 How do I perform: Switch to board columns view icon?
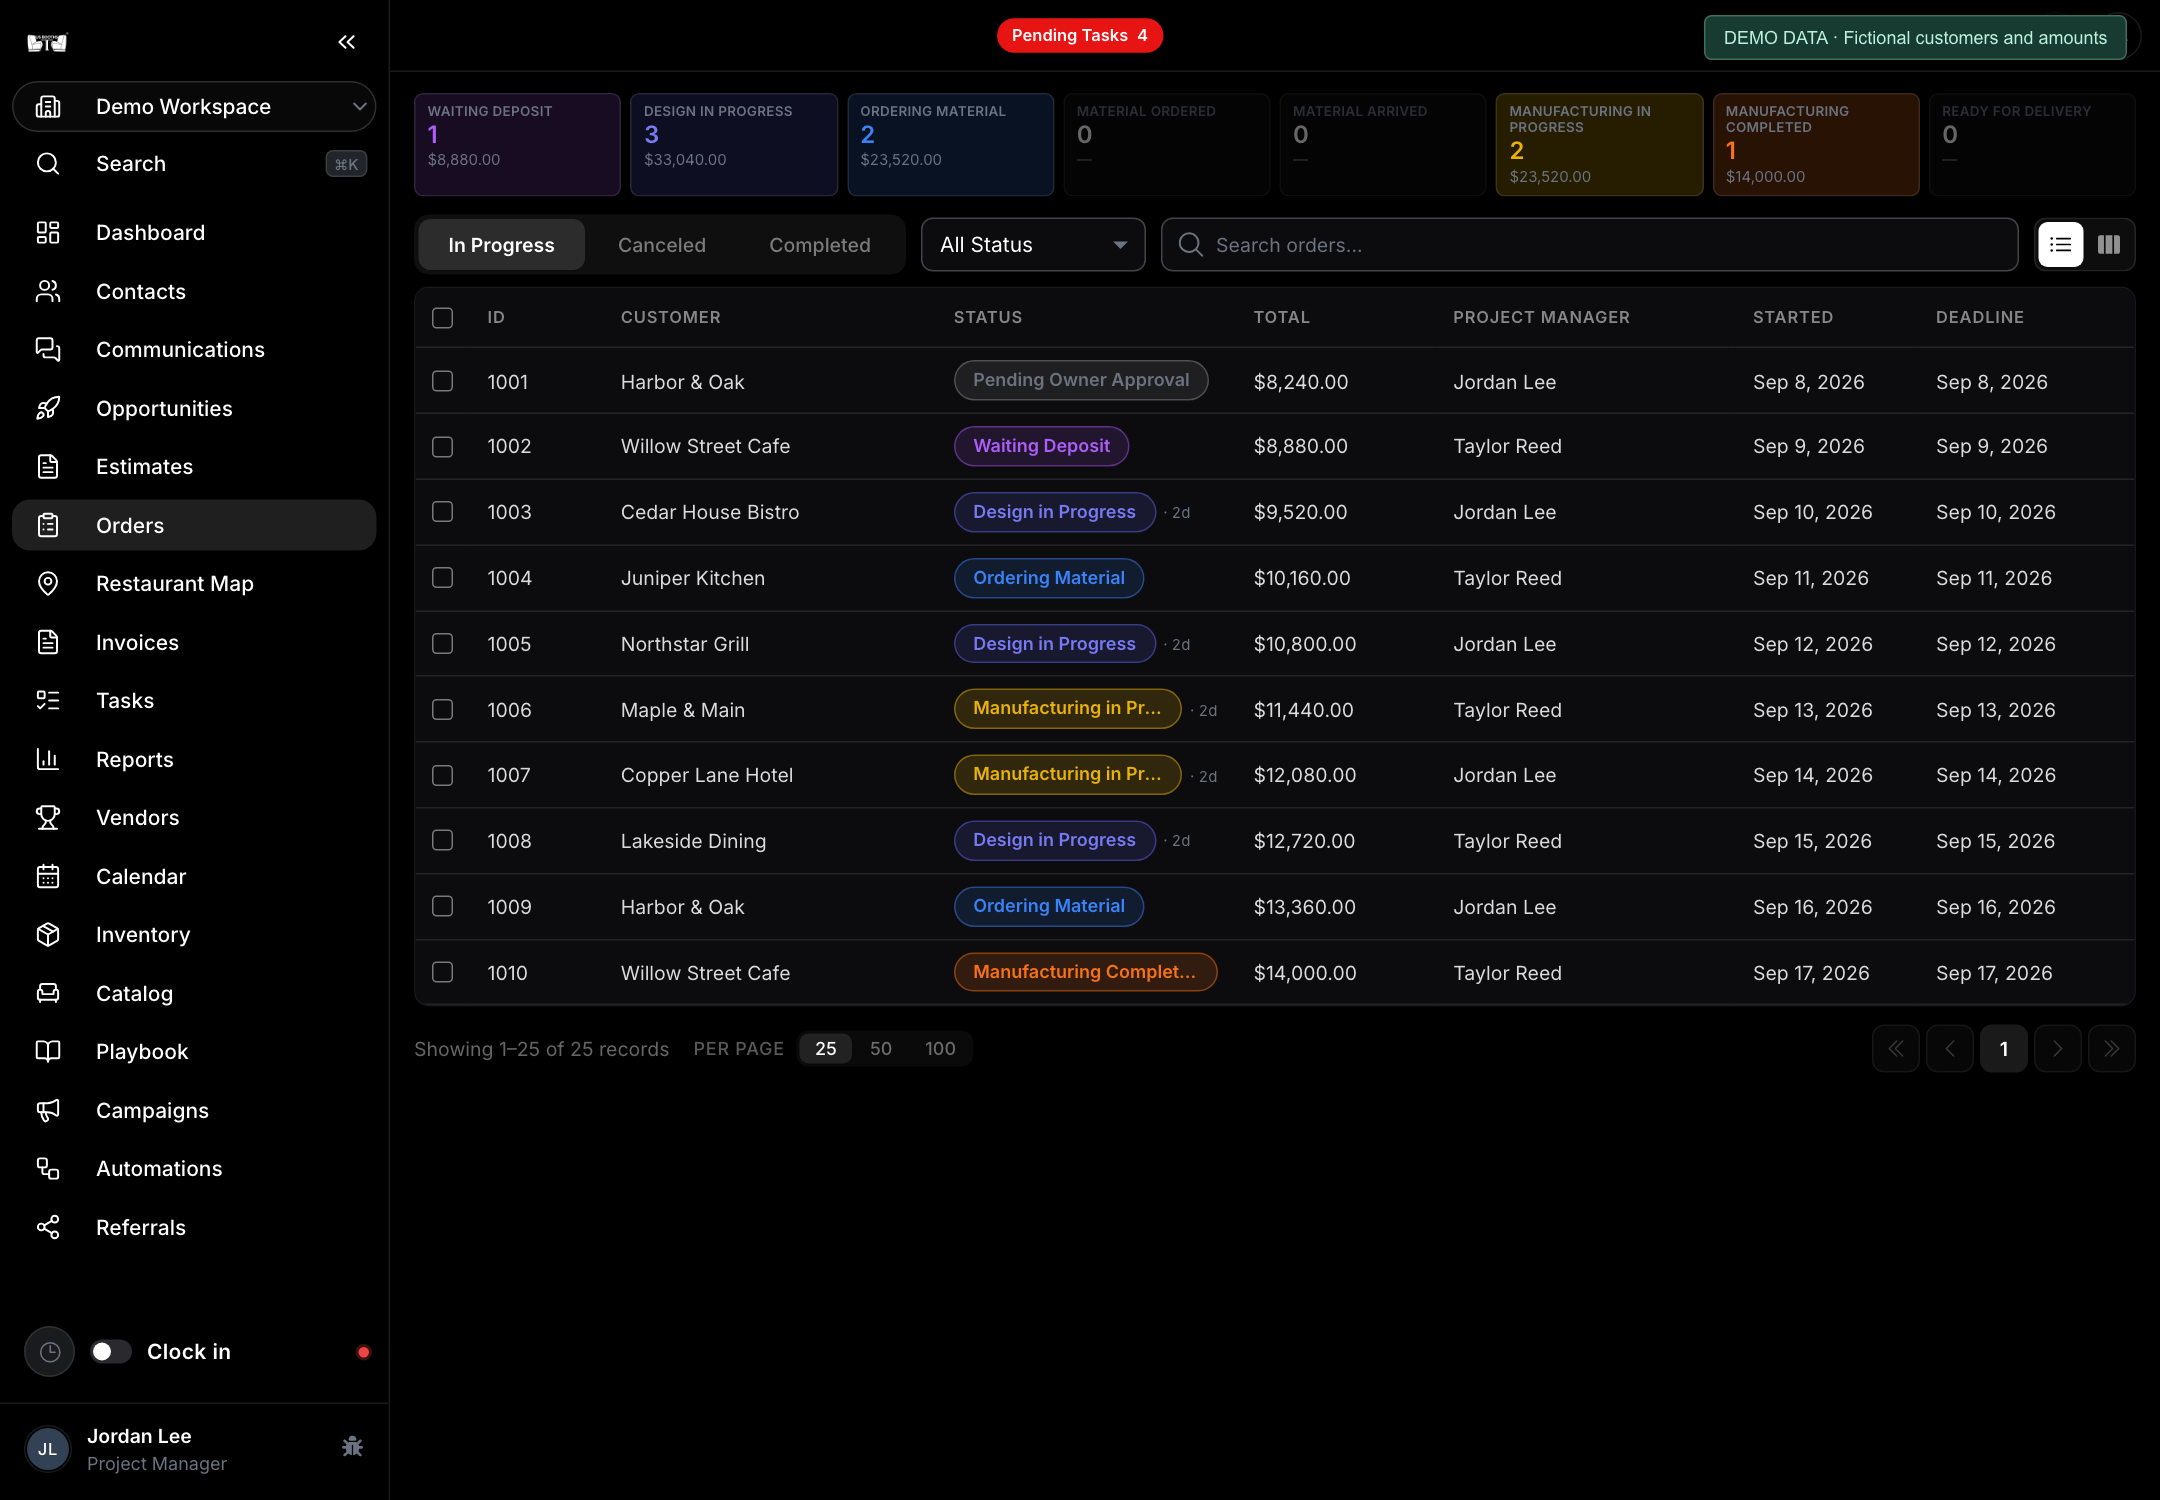point(2109,245)
